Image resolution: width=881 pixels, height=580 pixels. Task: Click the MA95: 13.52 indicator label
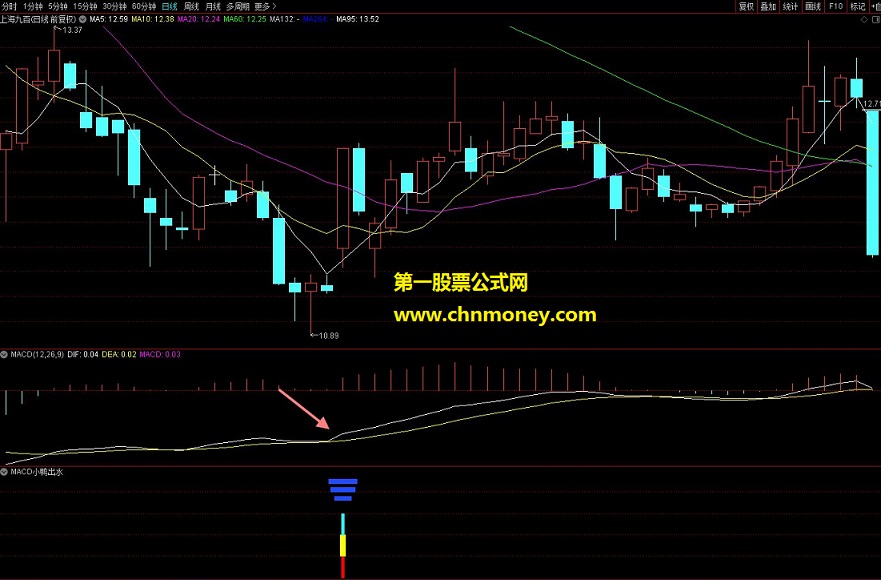358,19
